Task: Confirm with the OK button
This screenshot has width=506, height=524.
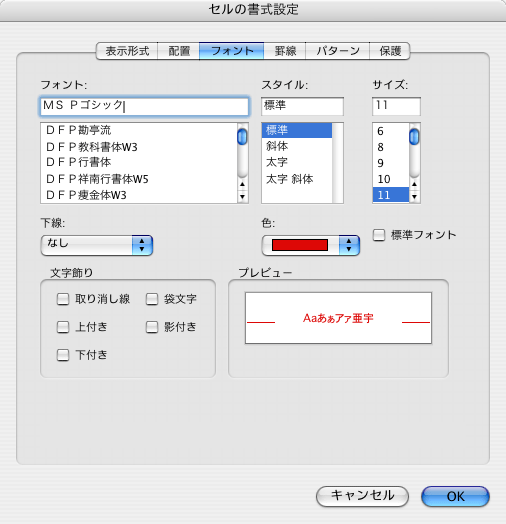Action: pos(455,496)
